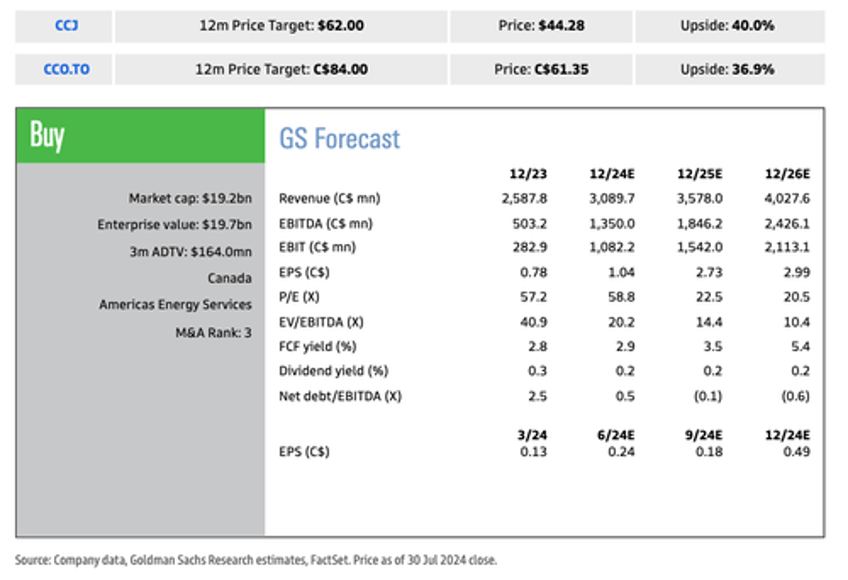Click the 12/23 EPS value 0.78
Screen dimensions: 848x580
534,272
